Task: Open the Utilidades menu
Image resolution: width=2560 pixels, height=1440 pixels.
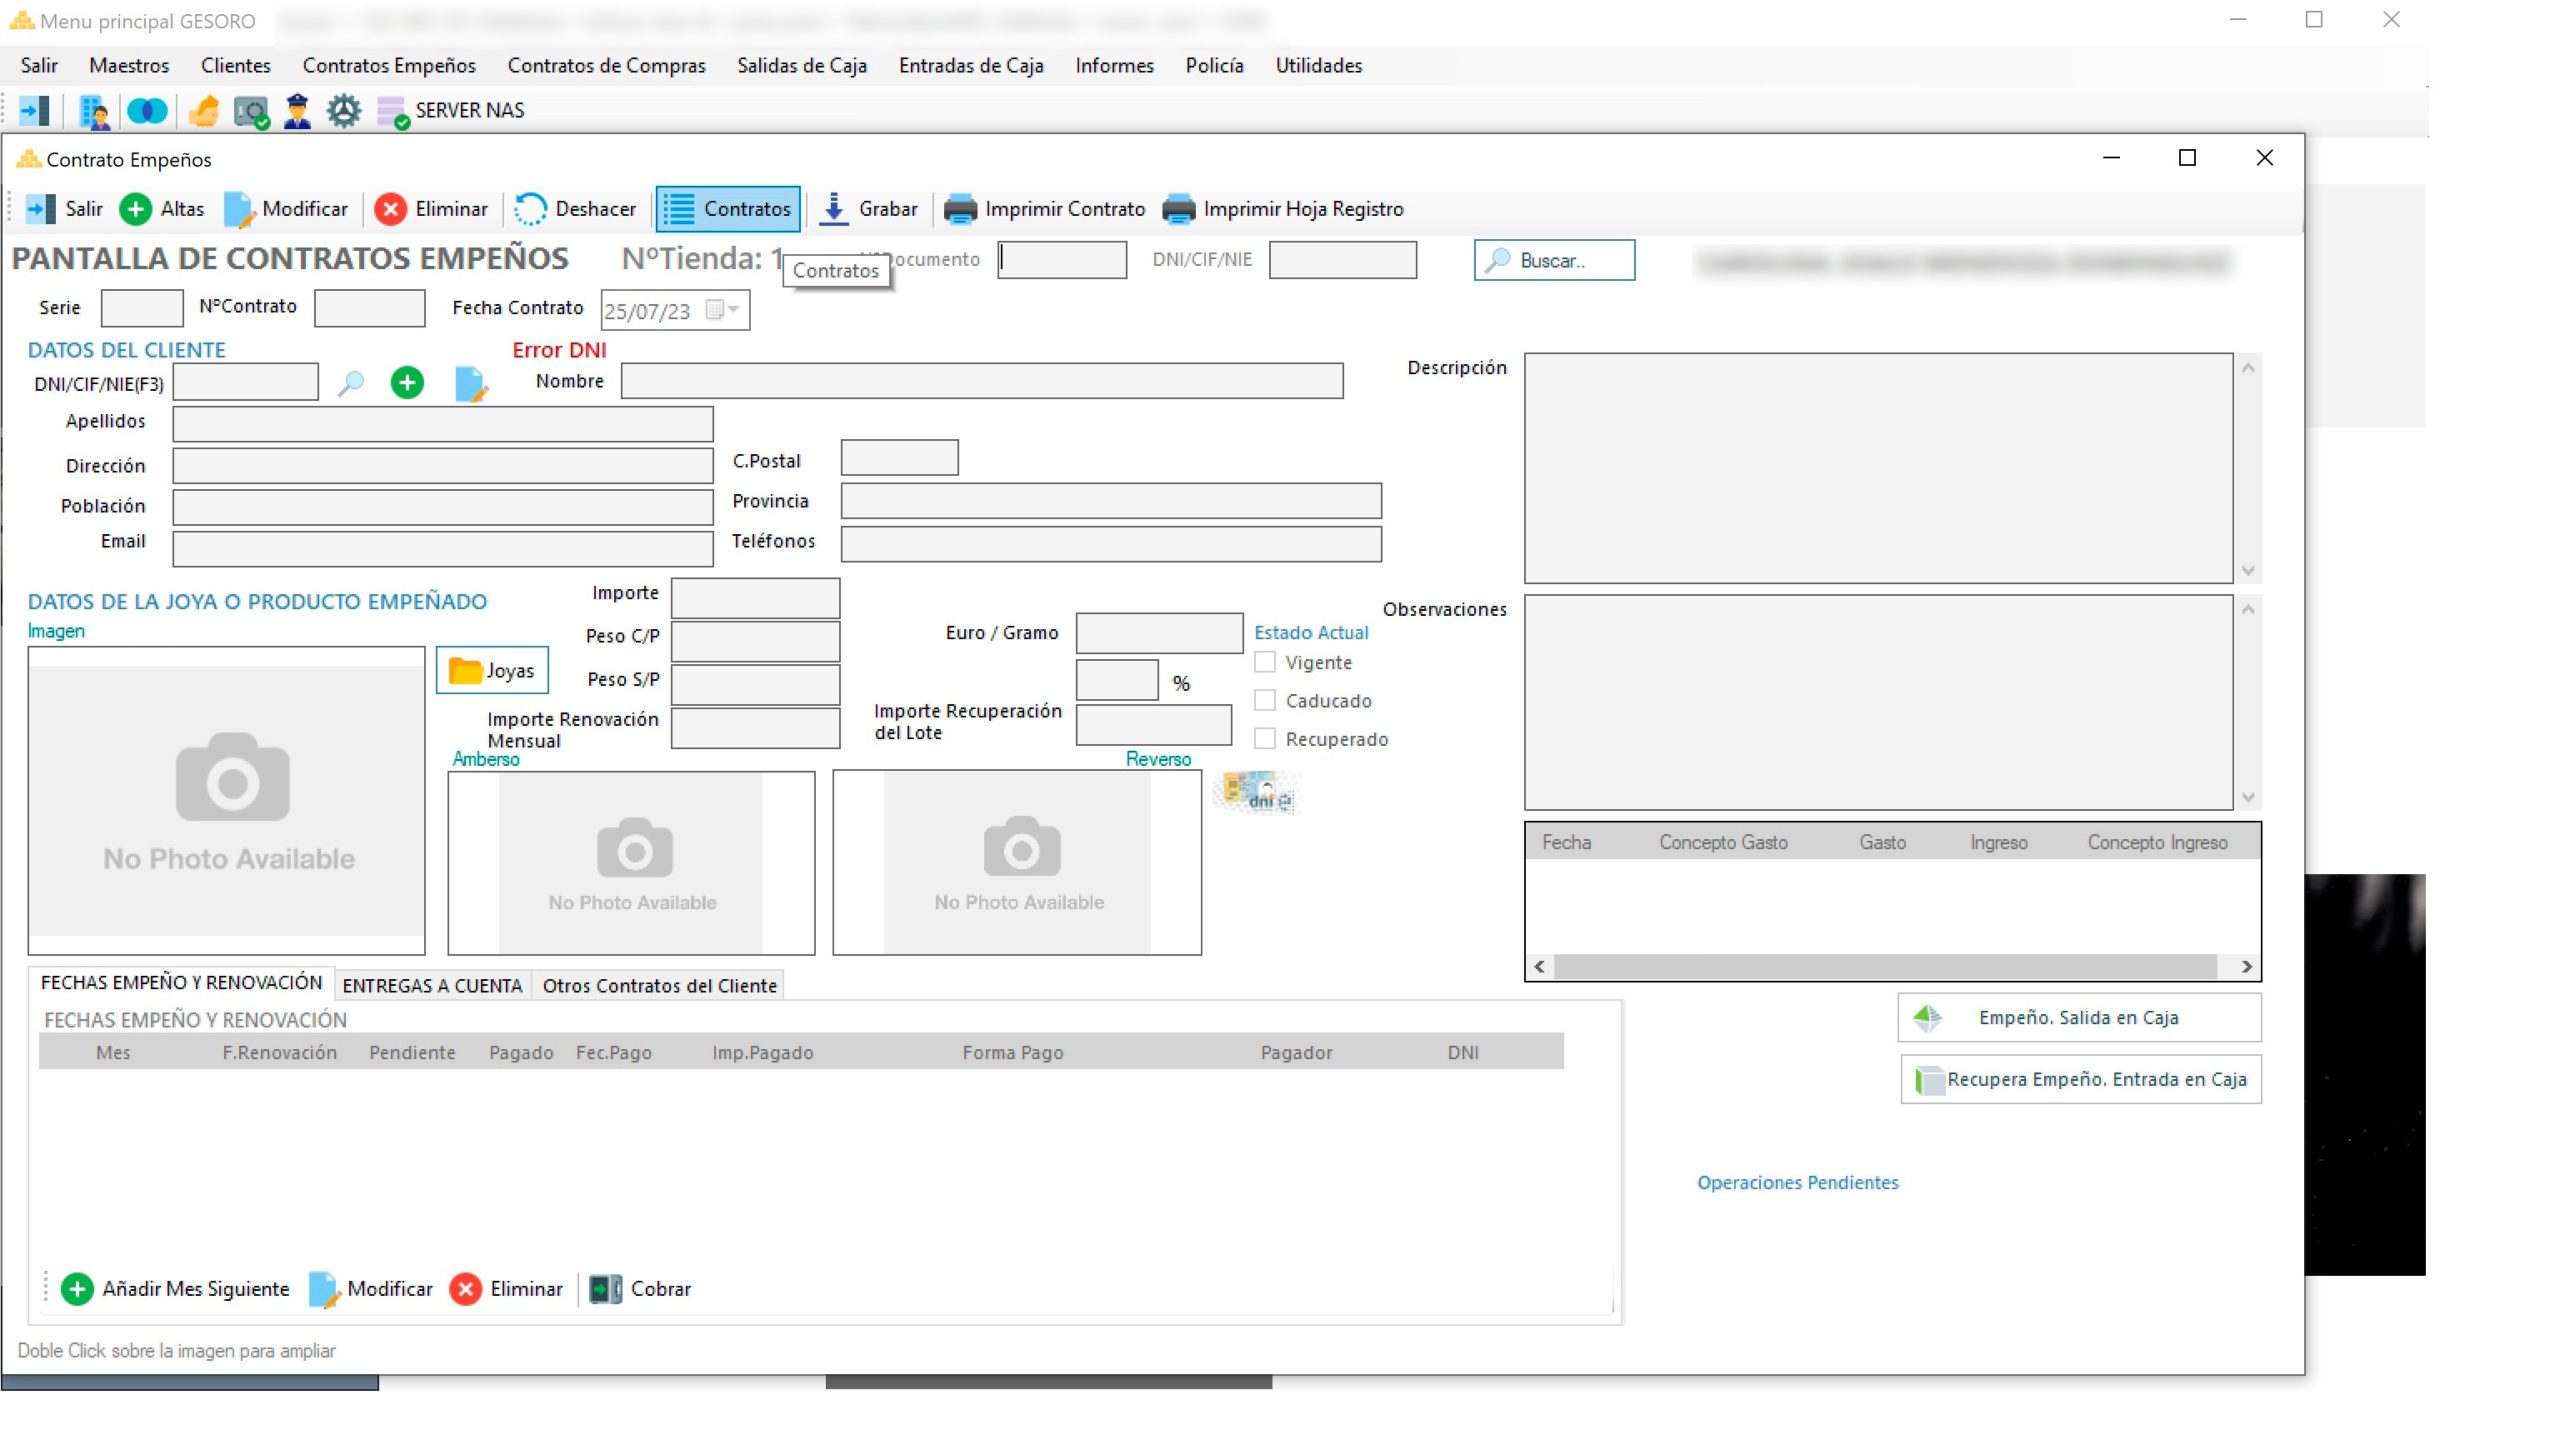Action: pos(1319,66)
